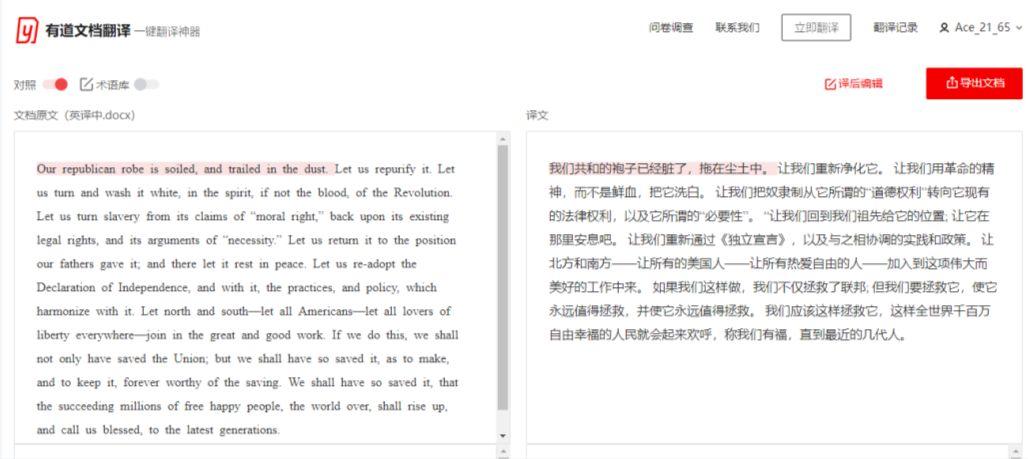Click the 对照 label text
This screenshot has width=1028, height=459.
pos(25,84)
